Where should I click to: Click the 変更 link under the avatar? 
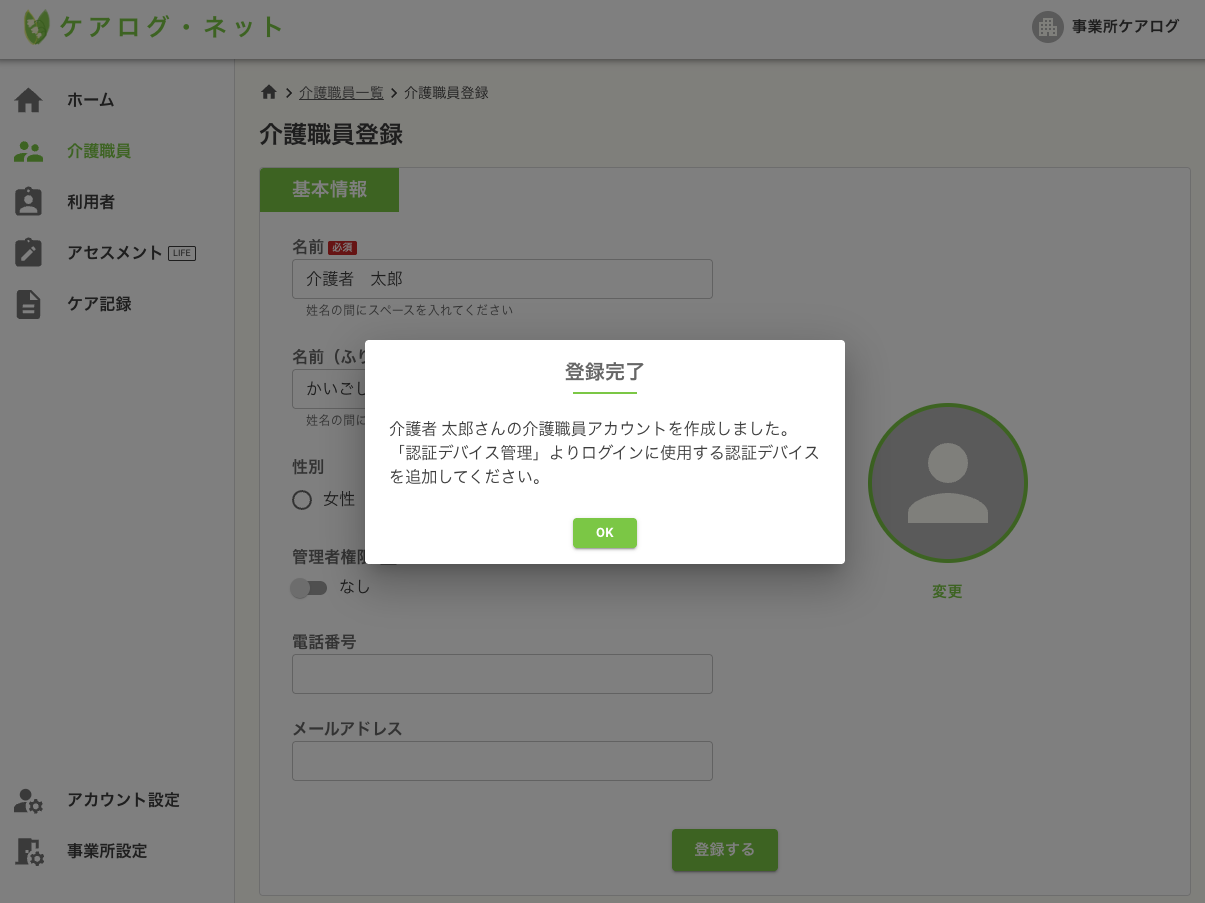click(x=946, y=591)
